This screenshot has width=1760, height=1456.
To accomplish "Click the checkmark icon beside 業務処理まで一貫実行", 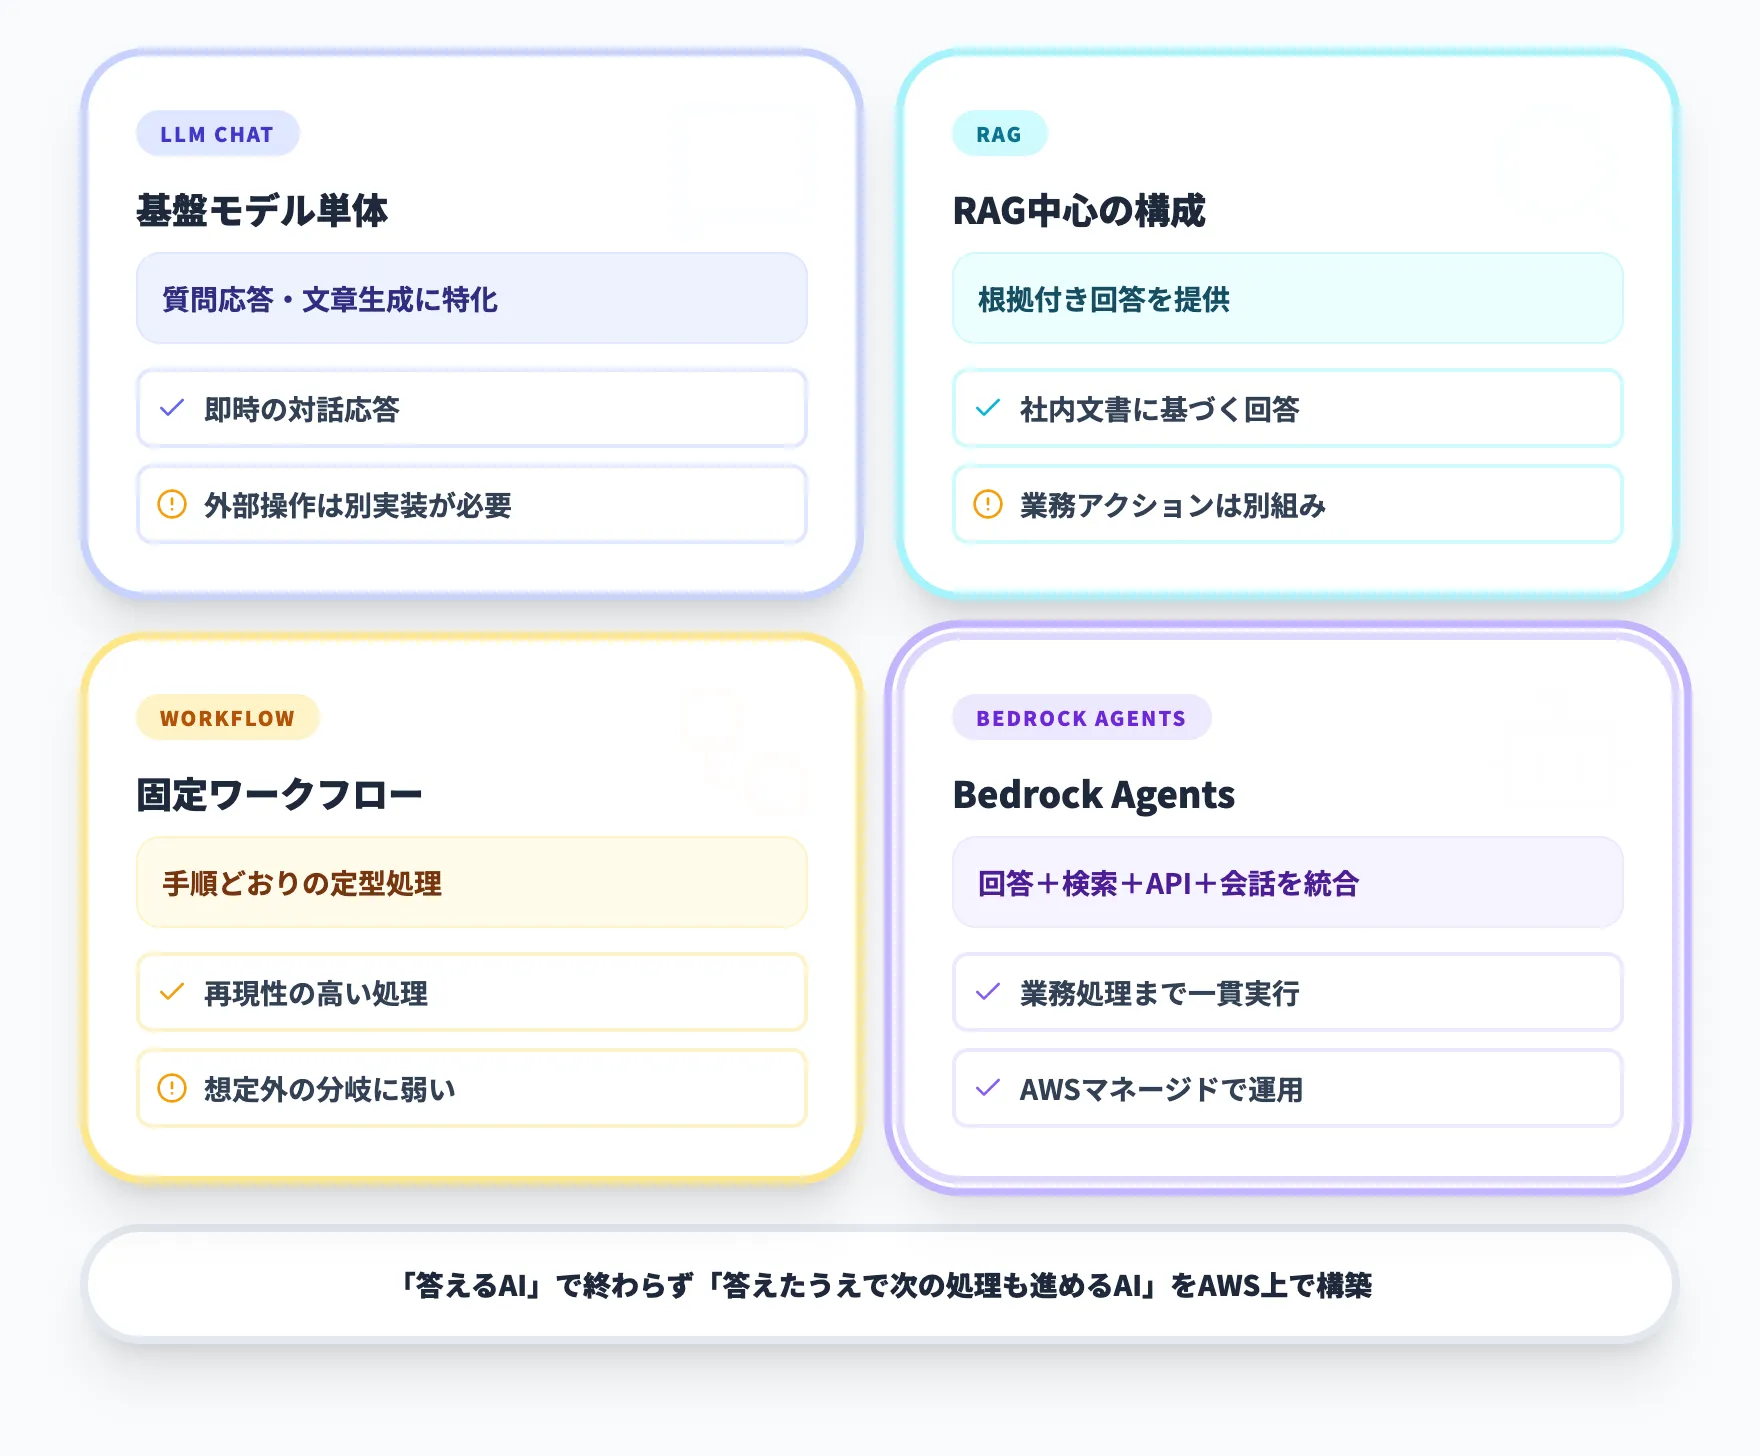I will tap(988, 993).
